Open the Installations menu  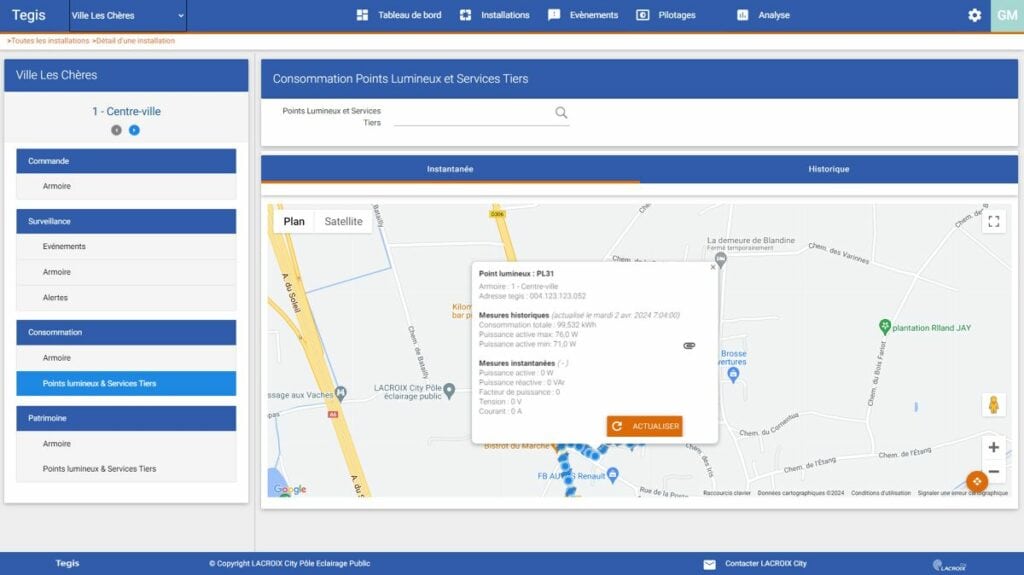point(505,15)
